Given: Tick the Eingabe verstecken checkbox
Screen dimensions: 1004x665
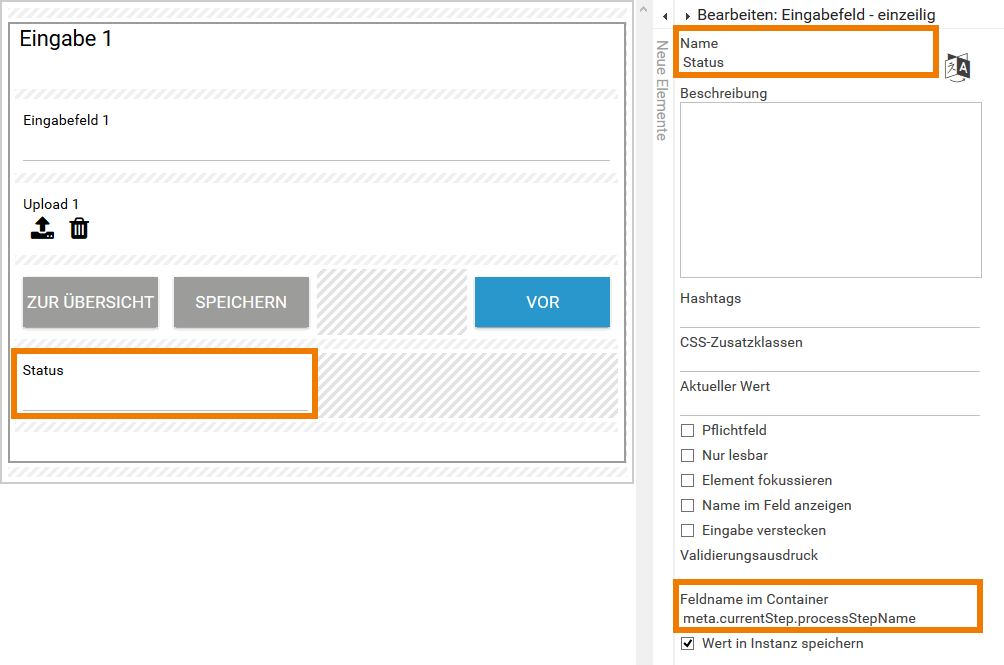Looking at the screenshot, I should [687, 531].
